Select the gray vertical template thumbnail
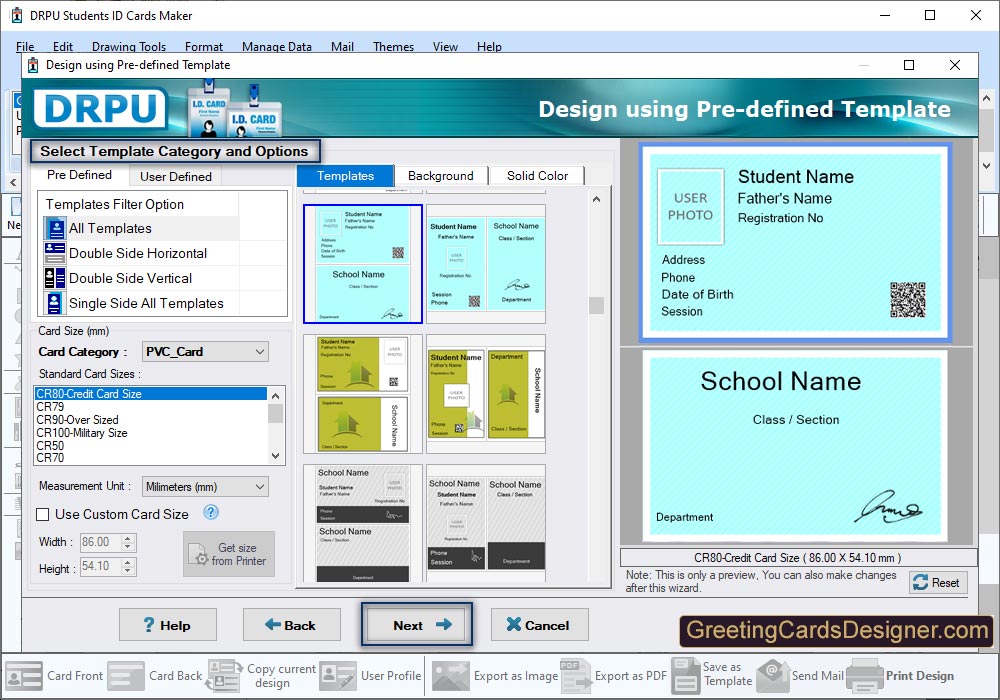 486,523
